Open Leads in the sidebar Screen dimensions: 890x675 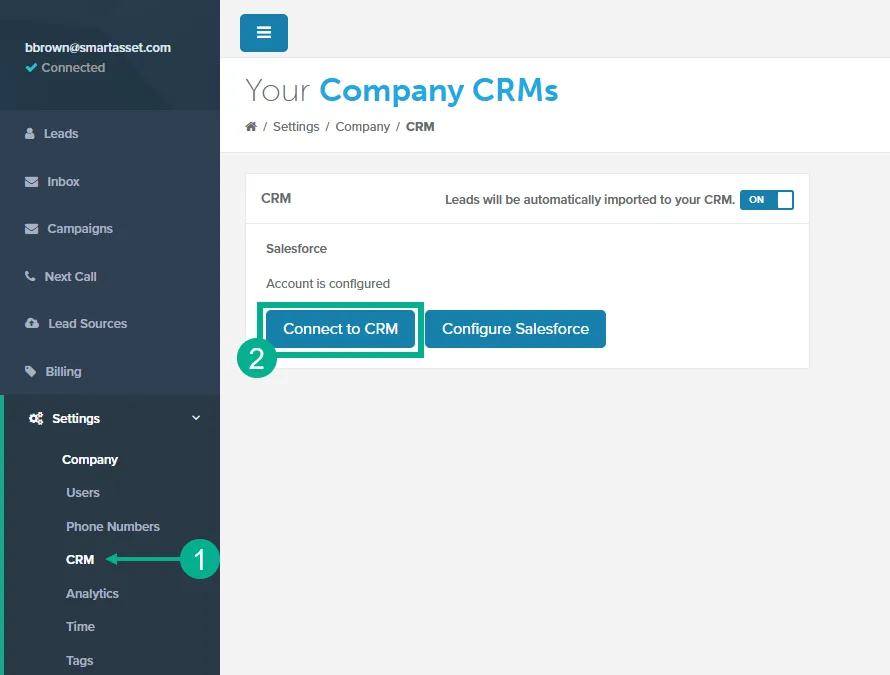pyautogui.click(x=61, y=133)
